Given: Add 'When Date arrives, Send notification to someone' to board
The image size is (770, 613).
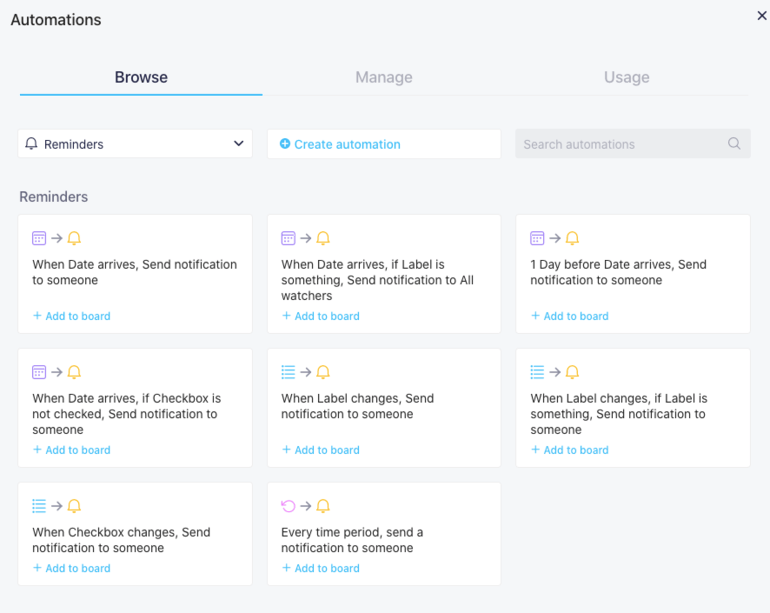Looking at the screenshot, I should pos(72,316).
